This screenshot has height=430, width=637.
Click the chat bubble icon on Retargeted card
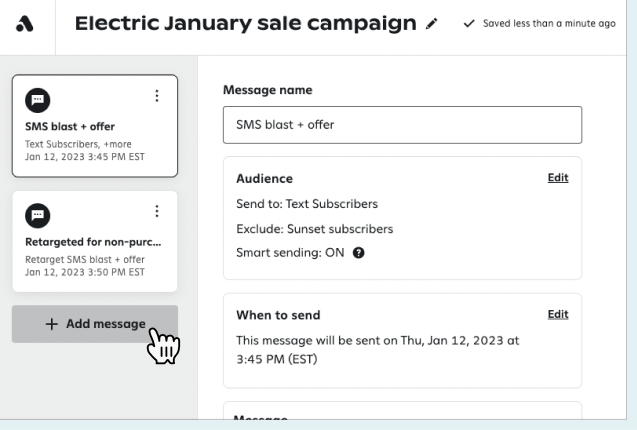pos(37,214)
